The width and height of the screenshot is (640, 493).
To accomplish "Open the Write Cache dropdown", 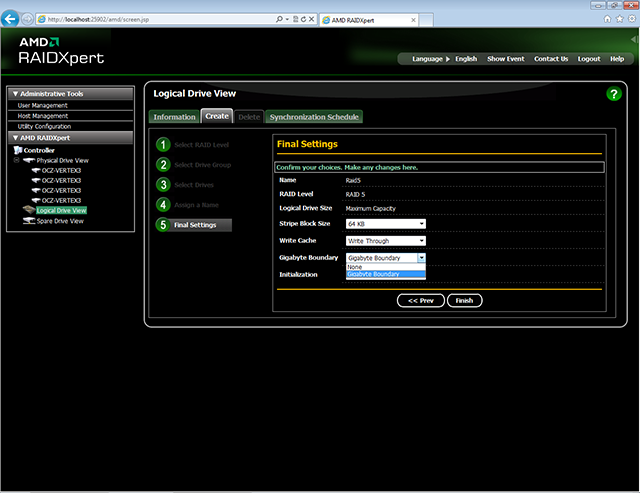I will [x=386, y=241].
